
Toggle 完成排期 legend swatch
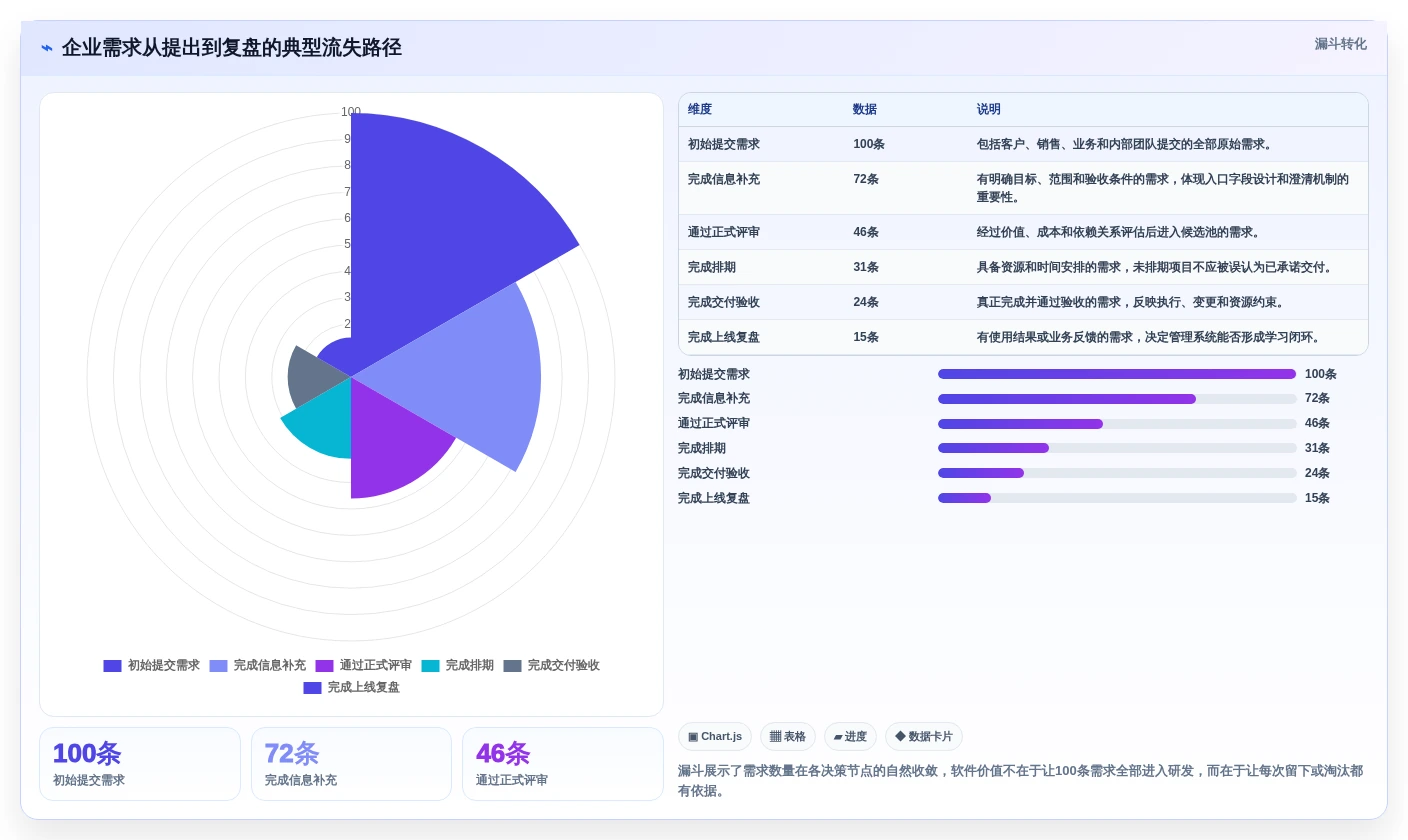[430, 666]
